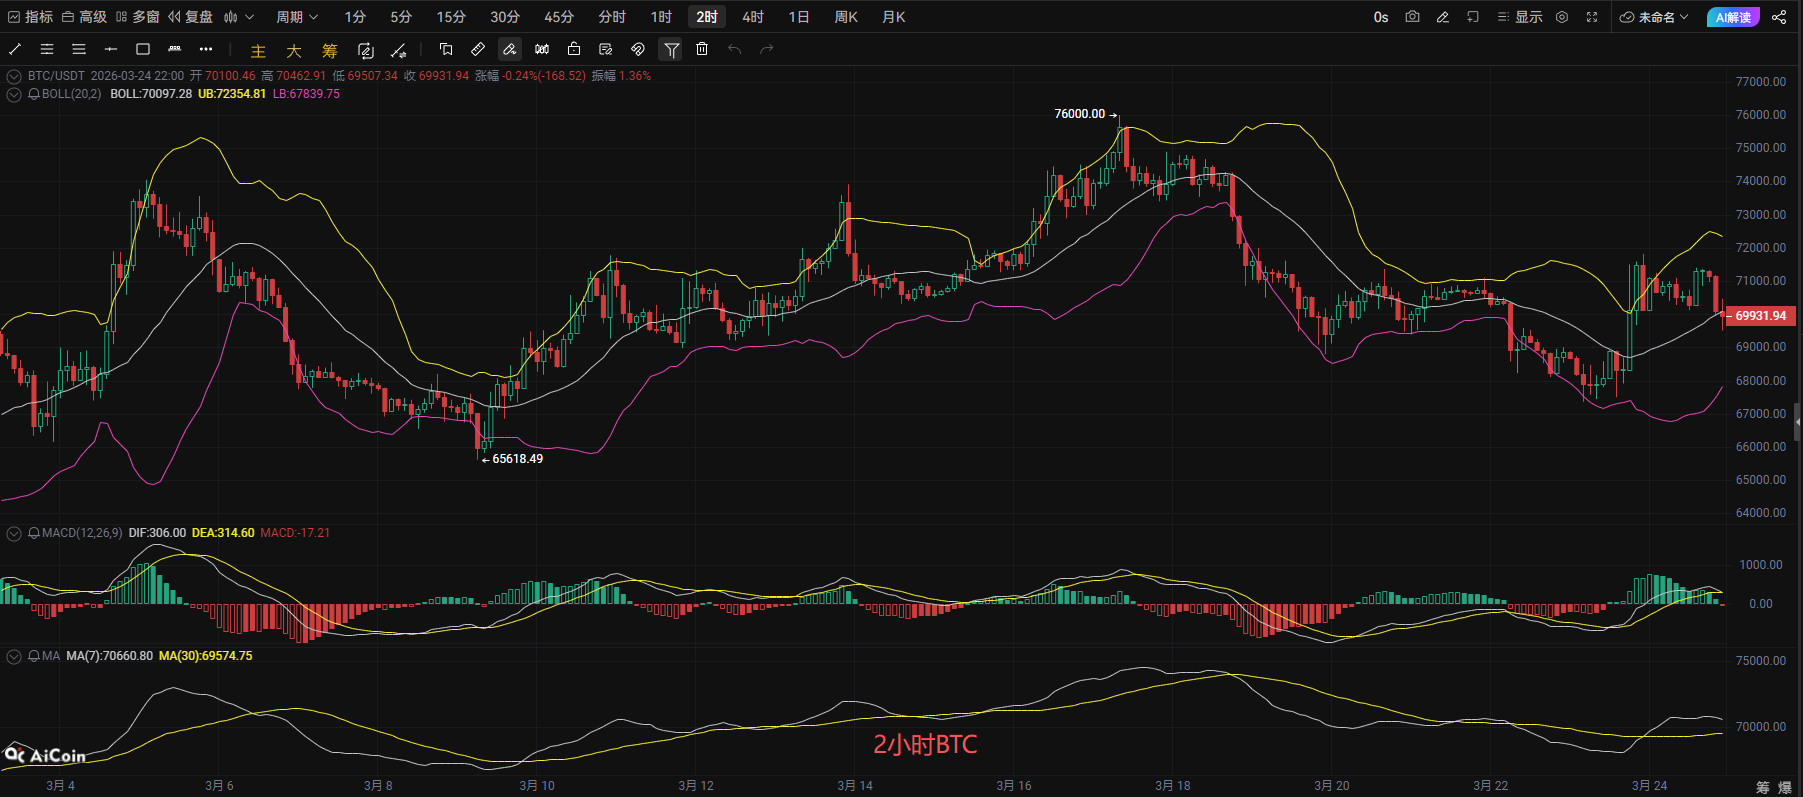1803x797 pixels.
Task: Toggle the highlighted eraser pen tool
Action: pos(510,49)
